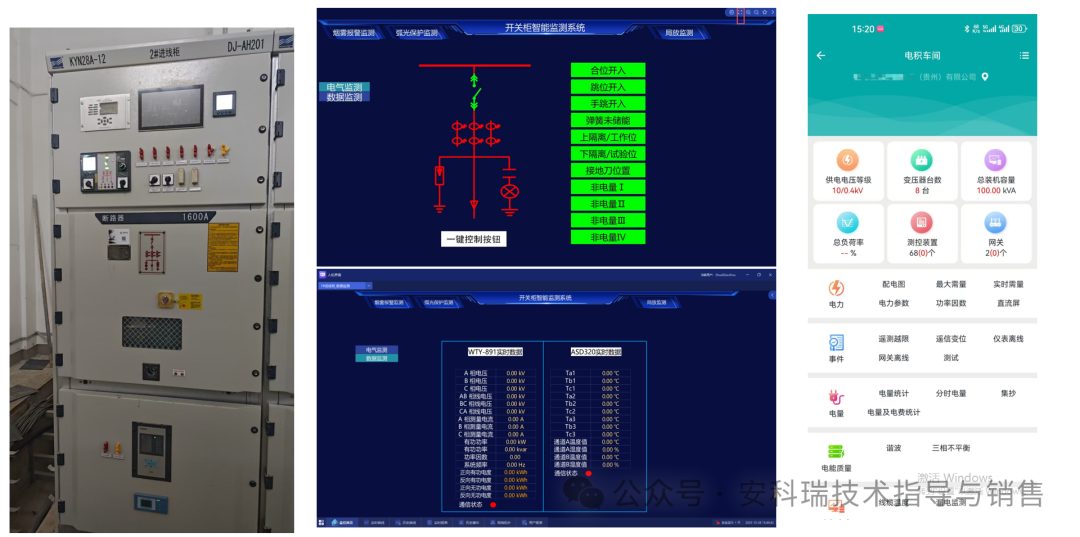Tap the 总装机容量 capacity icon
The height and width of the screenshot is (537, 1080).
point(995,160)
